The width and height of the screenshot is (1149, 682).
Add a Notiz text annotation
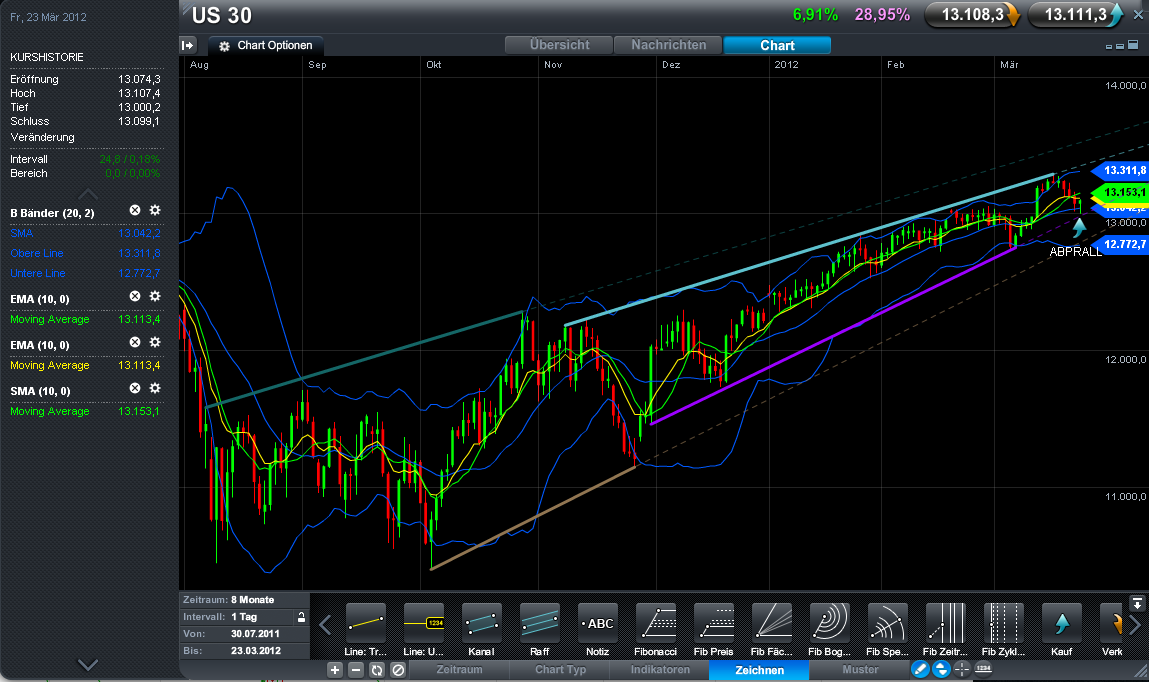597,624
